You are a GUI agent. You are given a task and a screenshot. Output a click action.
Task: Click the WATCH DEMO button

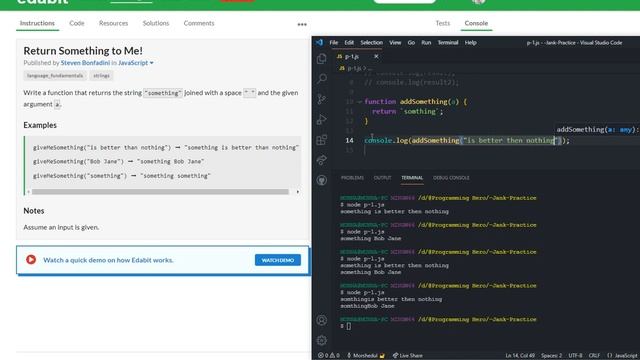pos(278,260)
